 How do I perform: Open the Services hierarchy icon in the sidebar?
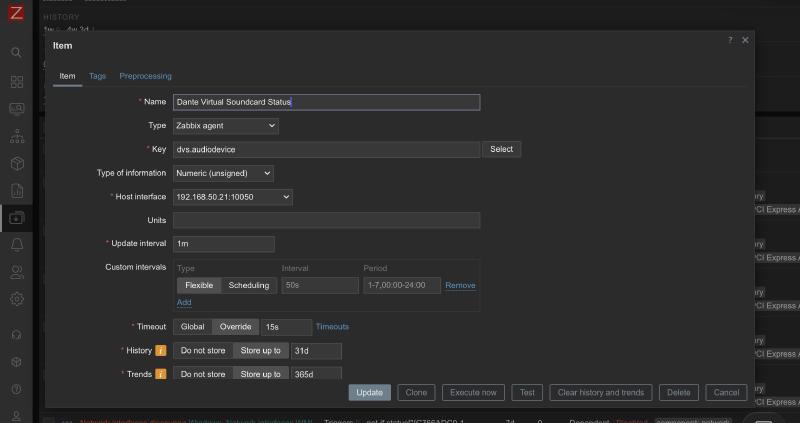tap(17, 136)
